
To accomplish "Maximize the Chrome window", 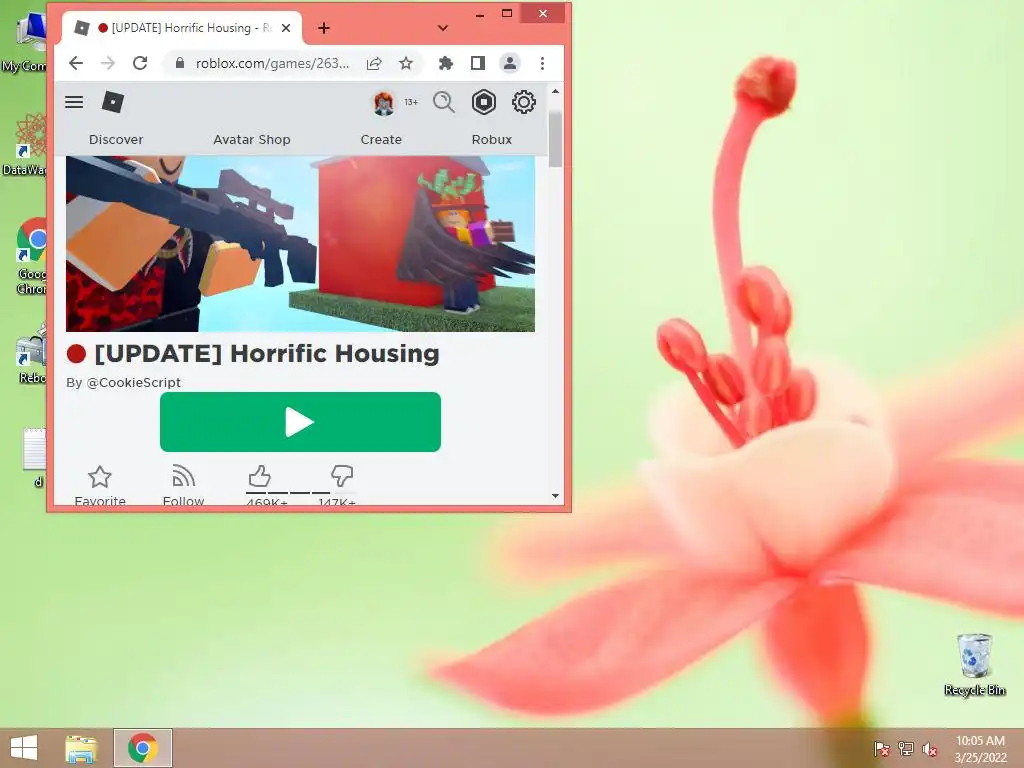I will coord(507,14).
